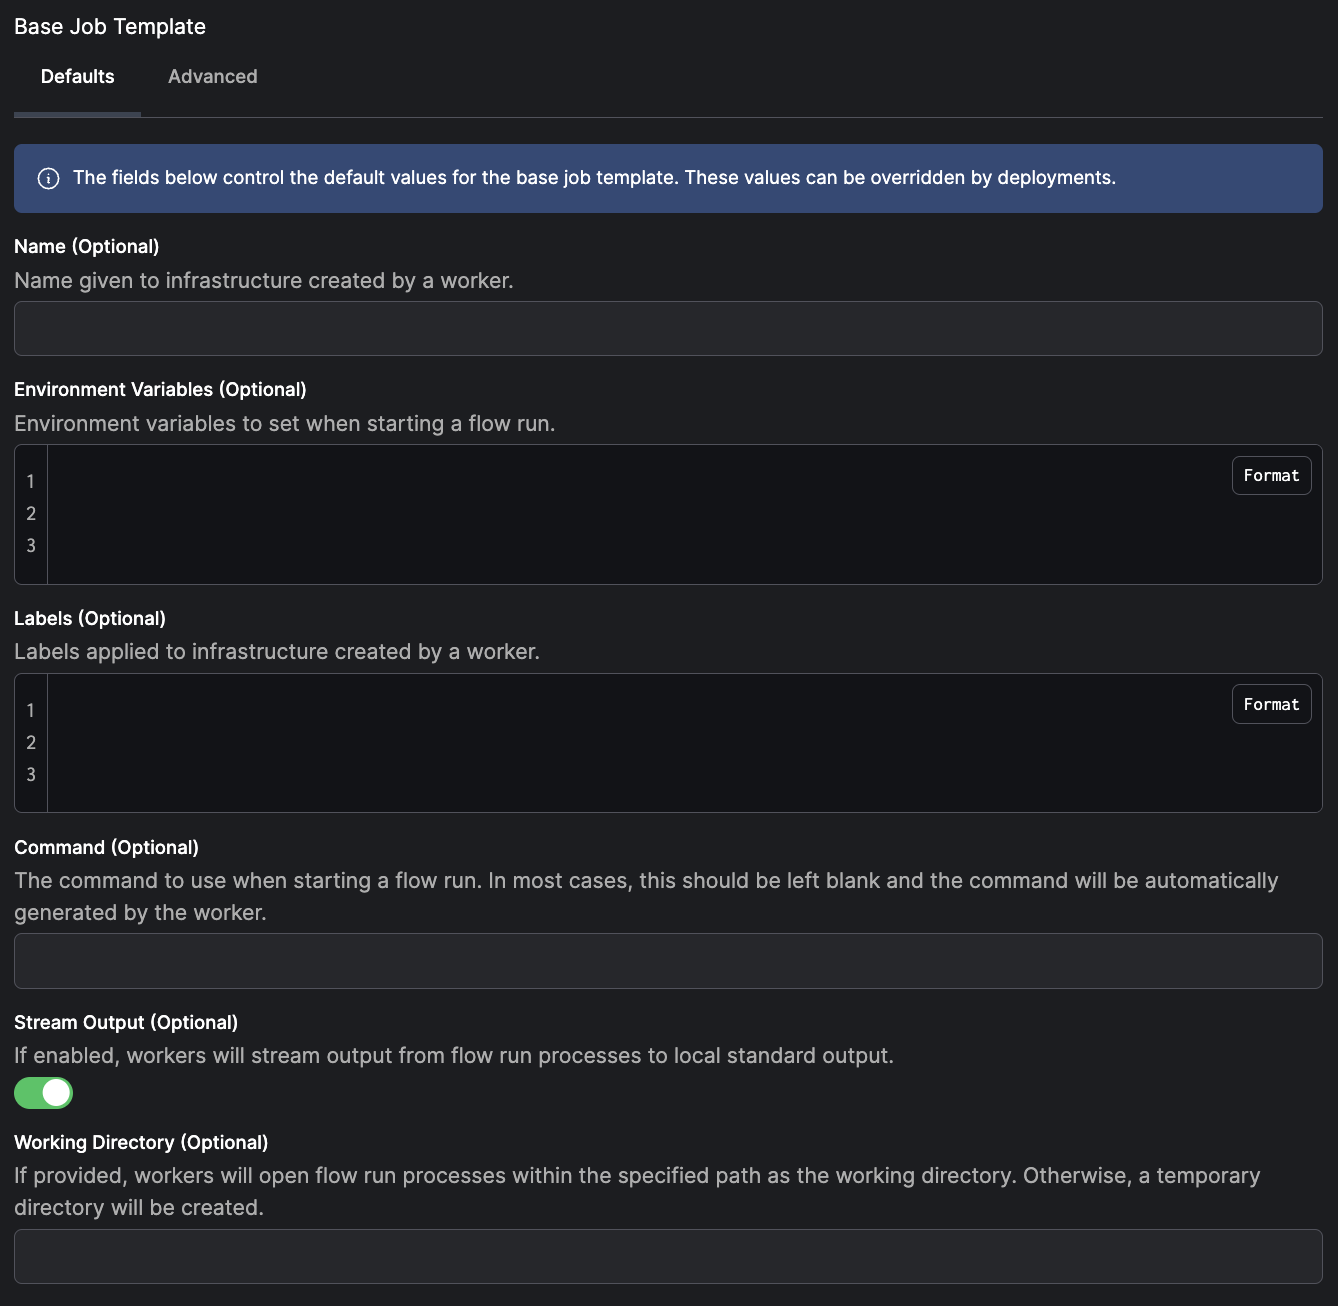Focus the Name input field
This screenshot has height=1306, width=1338.
(668, 328)
